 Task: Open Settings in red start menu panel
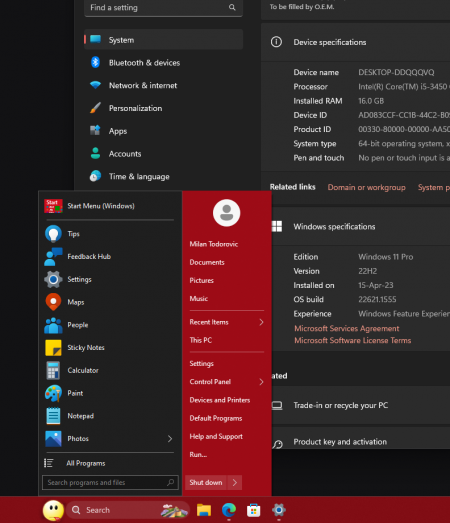coord(201,364)
